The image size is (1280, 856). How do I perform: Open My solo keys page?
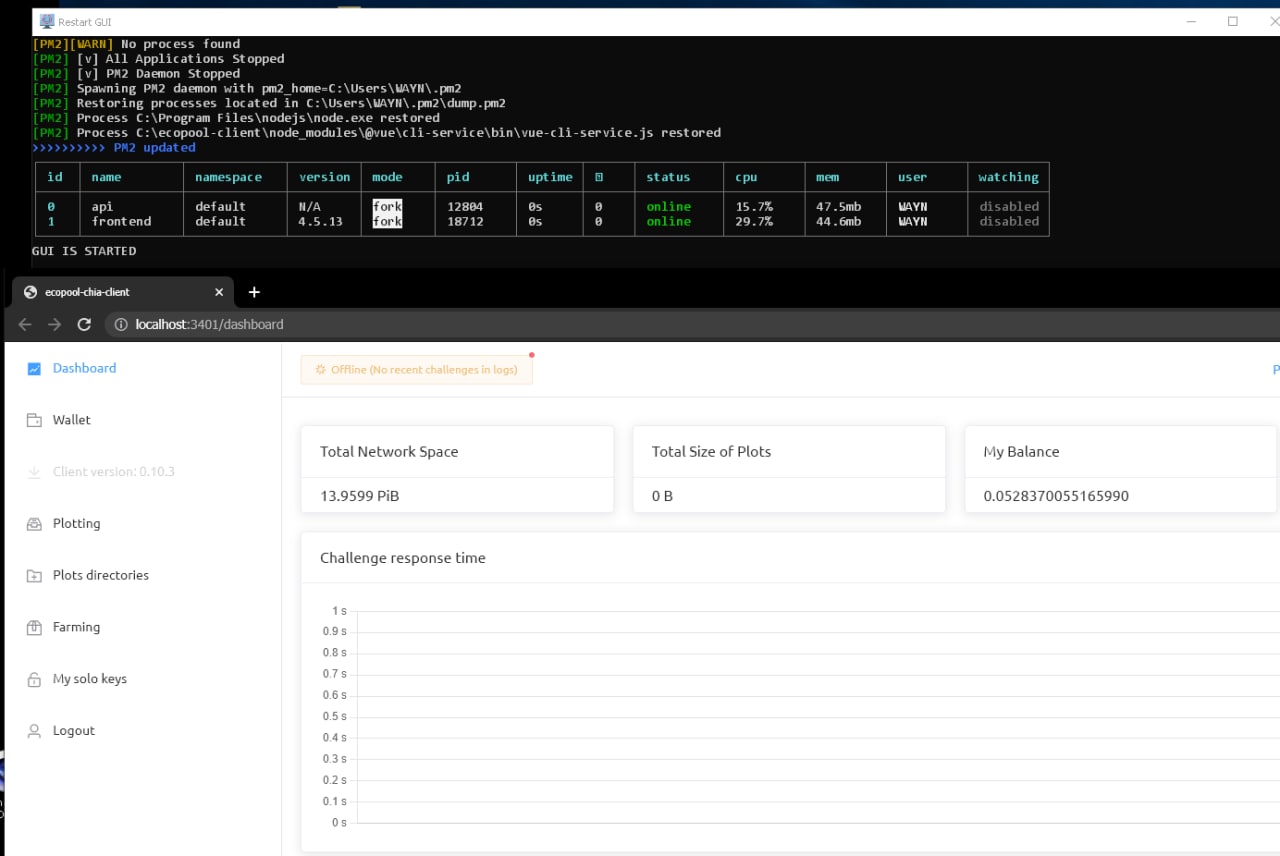click(90, 678)
